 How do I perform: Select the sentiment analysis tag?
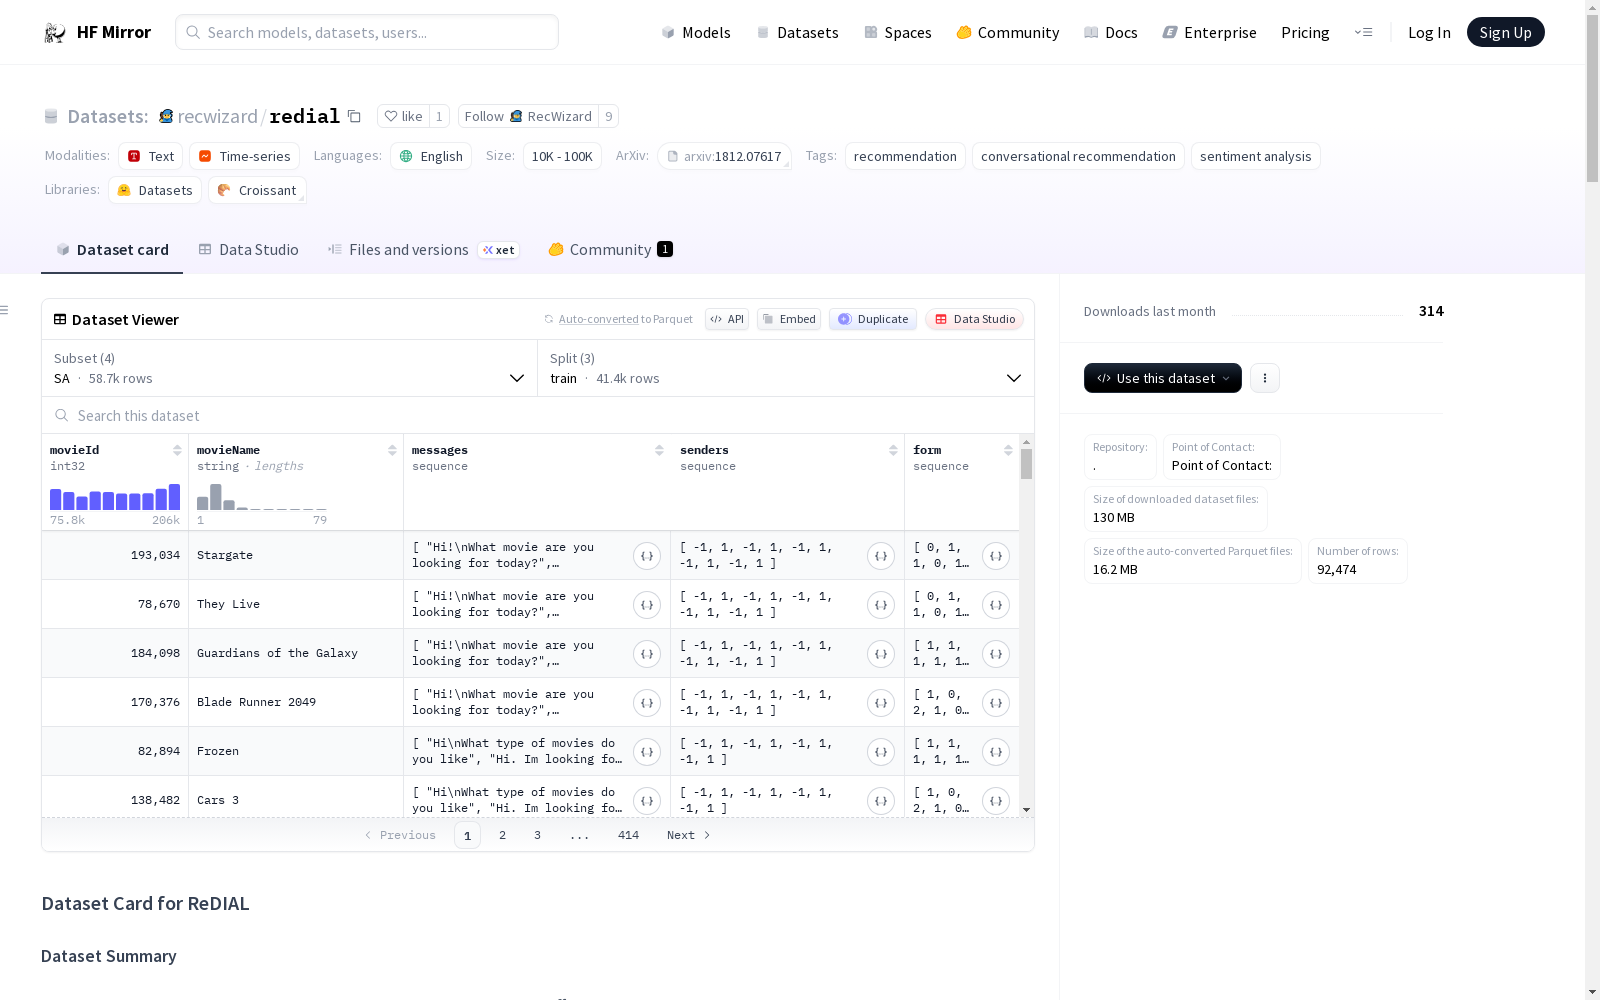pos(1255,156)
